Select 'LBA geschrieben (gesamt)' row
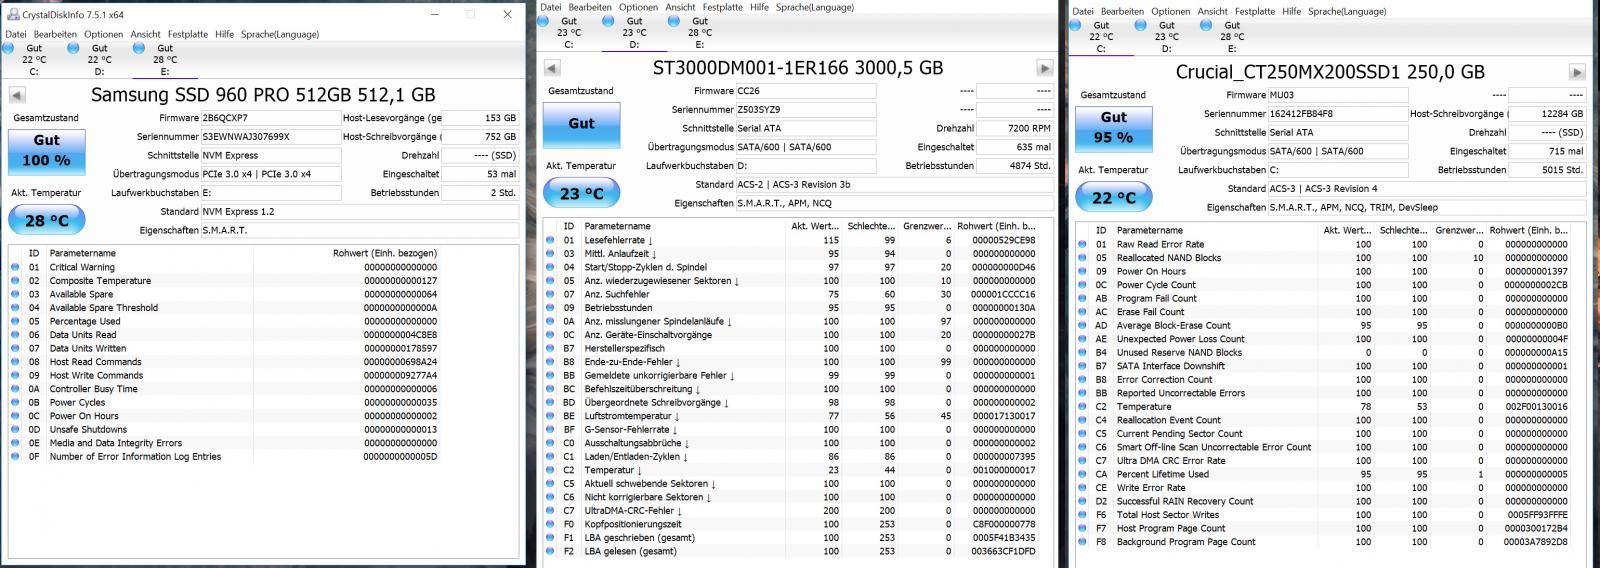This screenshot has width=1600, height=568. (792, 538)
